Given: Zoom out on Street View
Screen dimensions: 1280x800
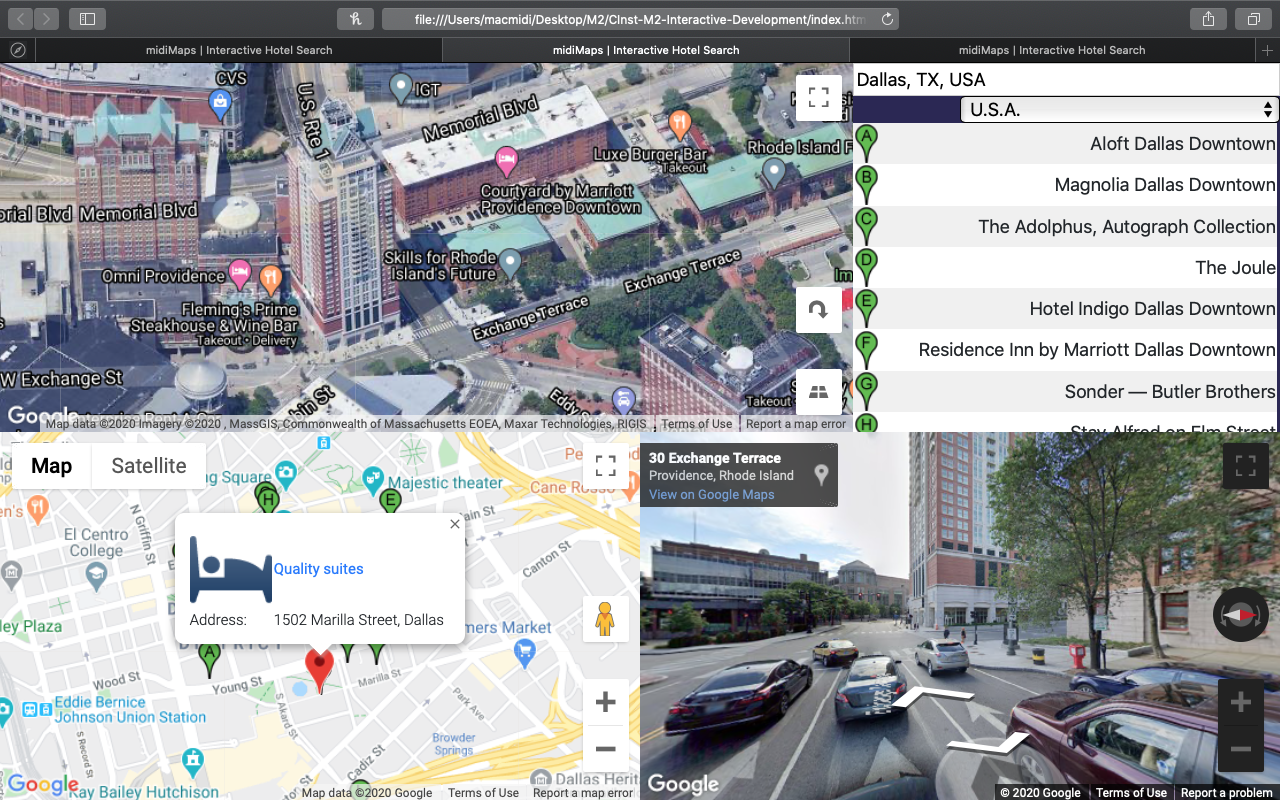Looking at the screenshot, I should click(1240, 748).
